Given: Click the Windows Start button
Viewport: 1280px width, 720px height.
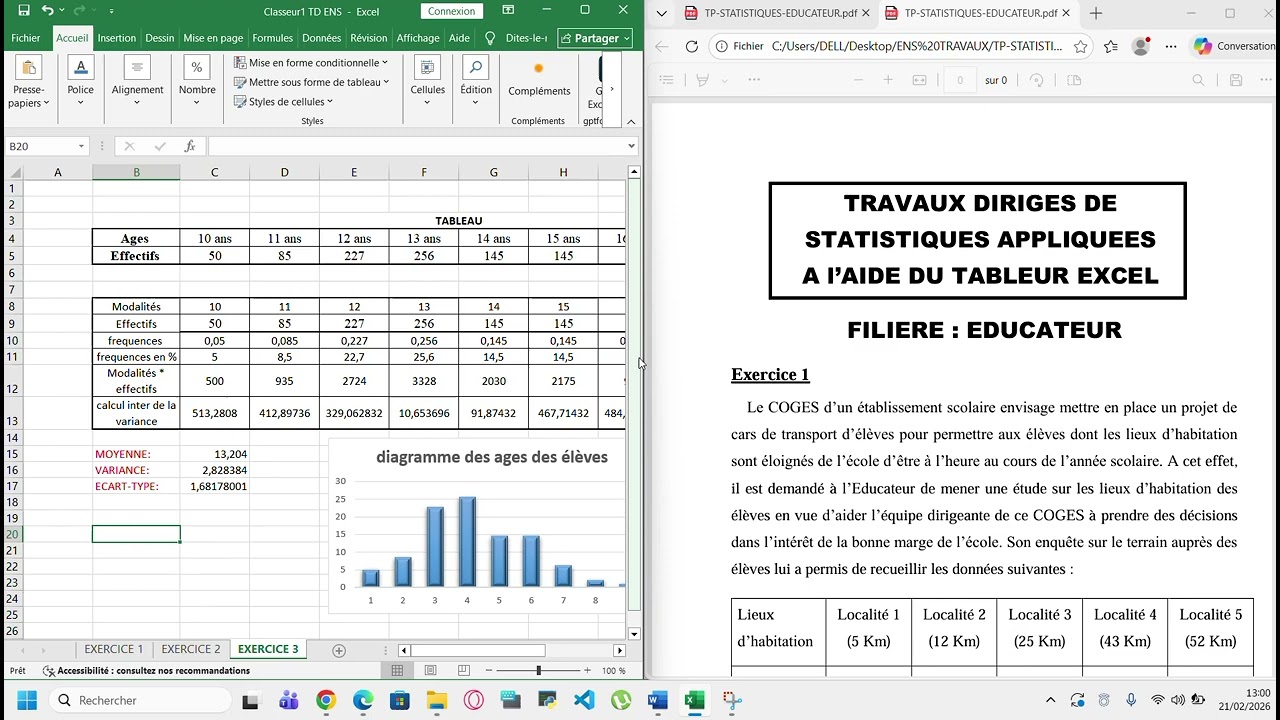Looking at the screenshot, I should coord(27,700).
